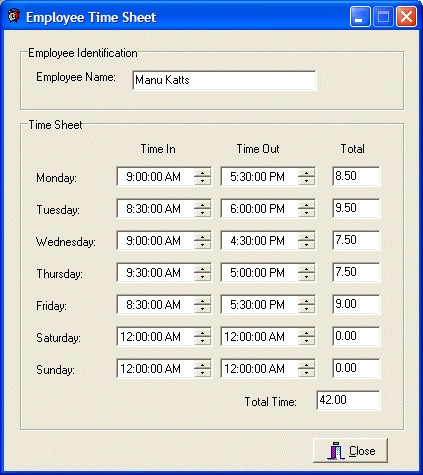
Task: Select Tuesday Total box showing 9.50
Action: (356, 208)
